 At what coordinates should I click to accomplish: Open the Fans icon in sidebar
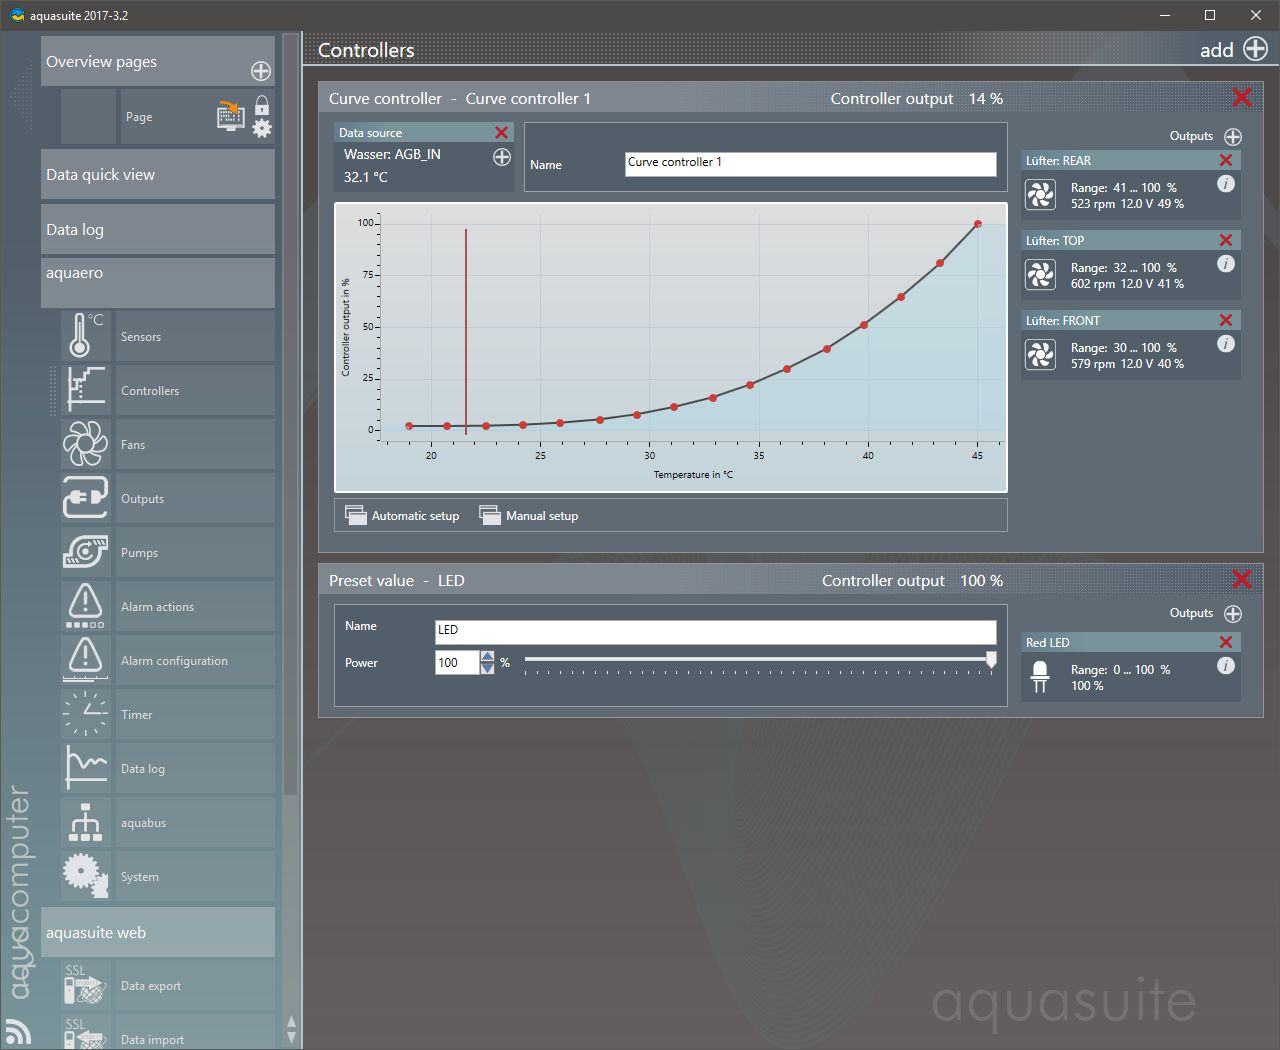point(86,443)
